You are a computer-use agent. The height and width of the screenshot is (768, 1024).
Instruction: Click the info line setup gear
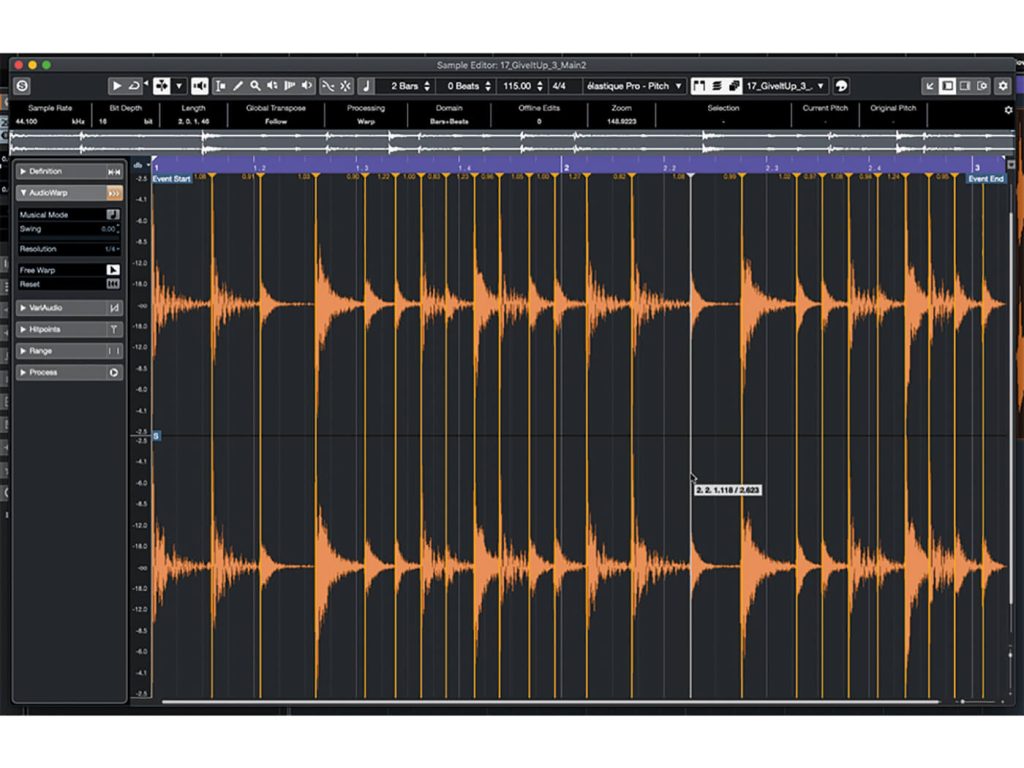coord(1008,110)
